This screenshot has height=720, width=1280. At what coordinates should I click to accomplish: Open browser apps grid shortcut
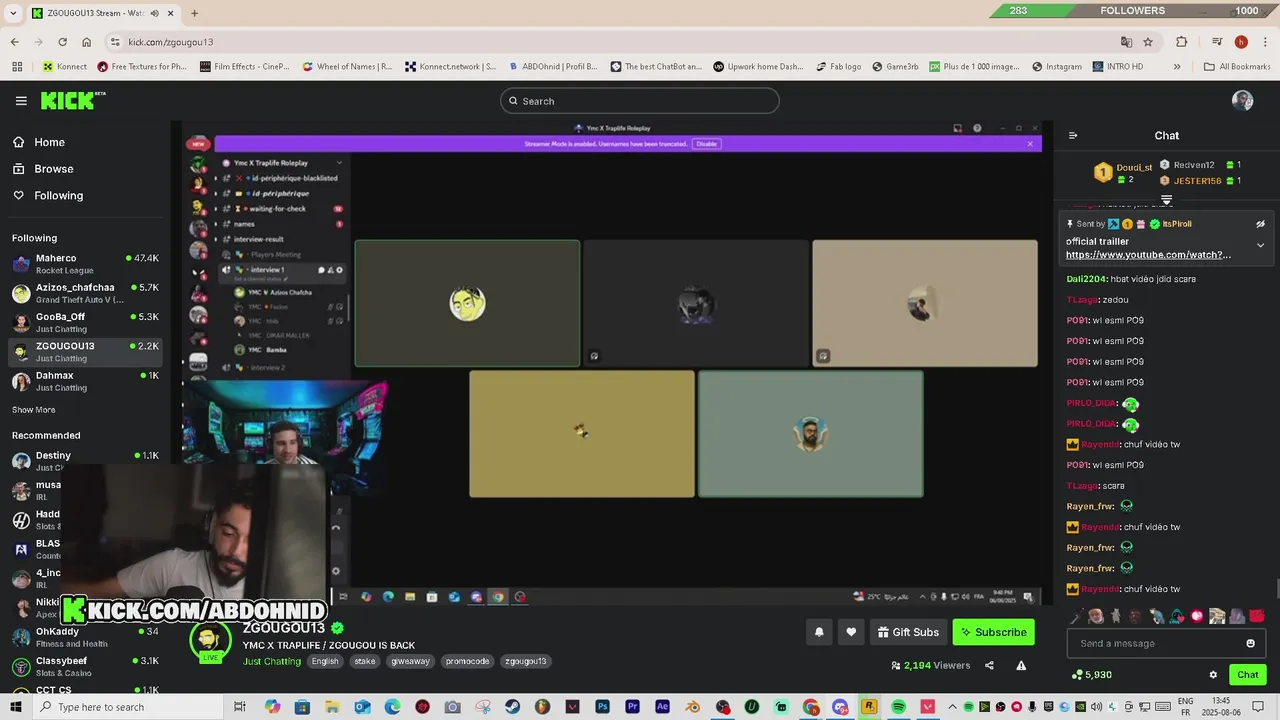(17, 67)
